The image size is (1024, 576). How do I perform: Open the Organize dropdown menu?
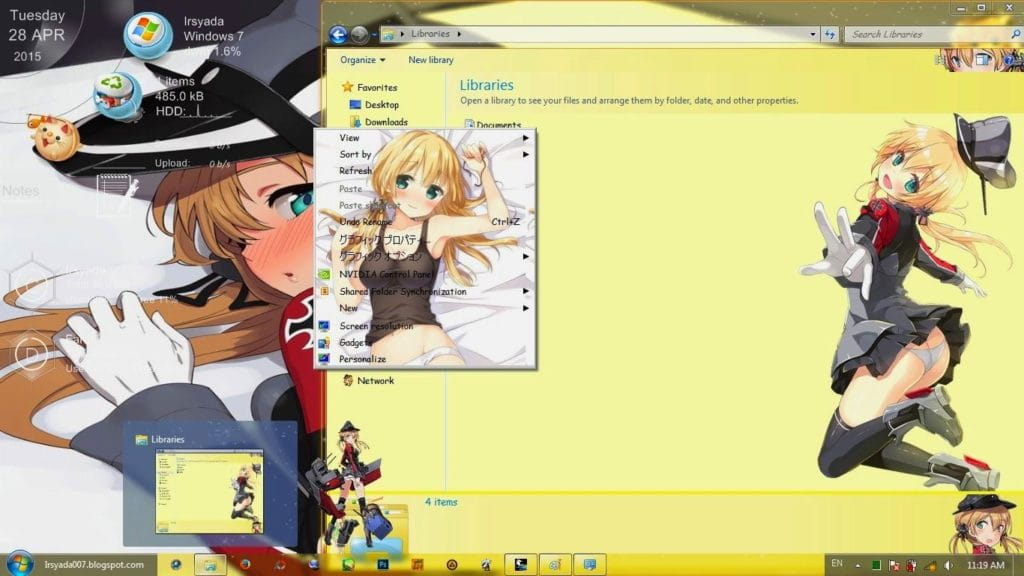point(358,60)
